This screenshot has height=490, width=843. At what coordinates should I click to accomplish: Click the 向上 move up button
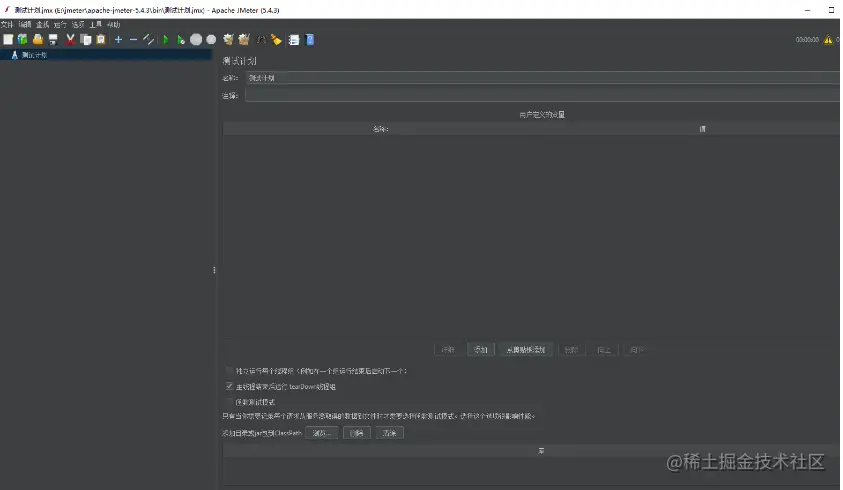604,350
